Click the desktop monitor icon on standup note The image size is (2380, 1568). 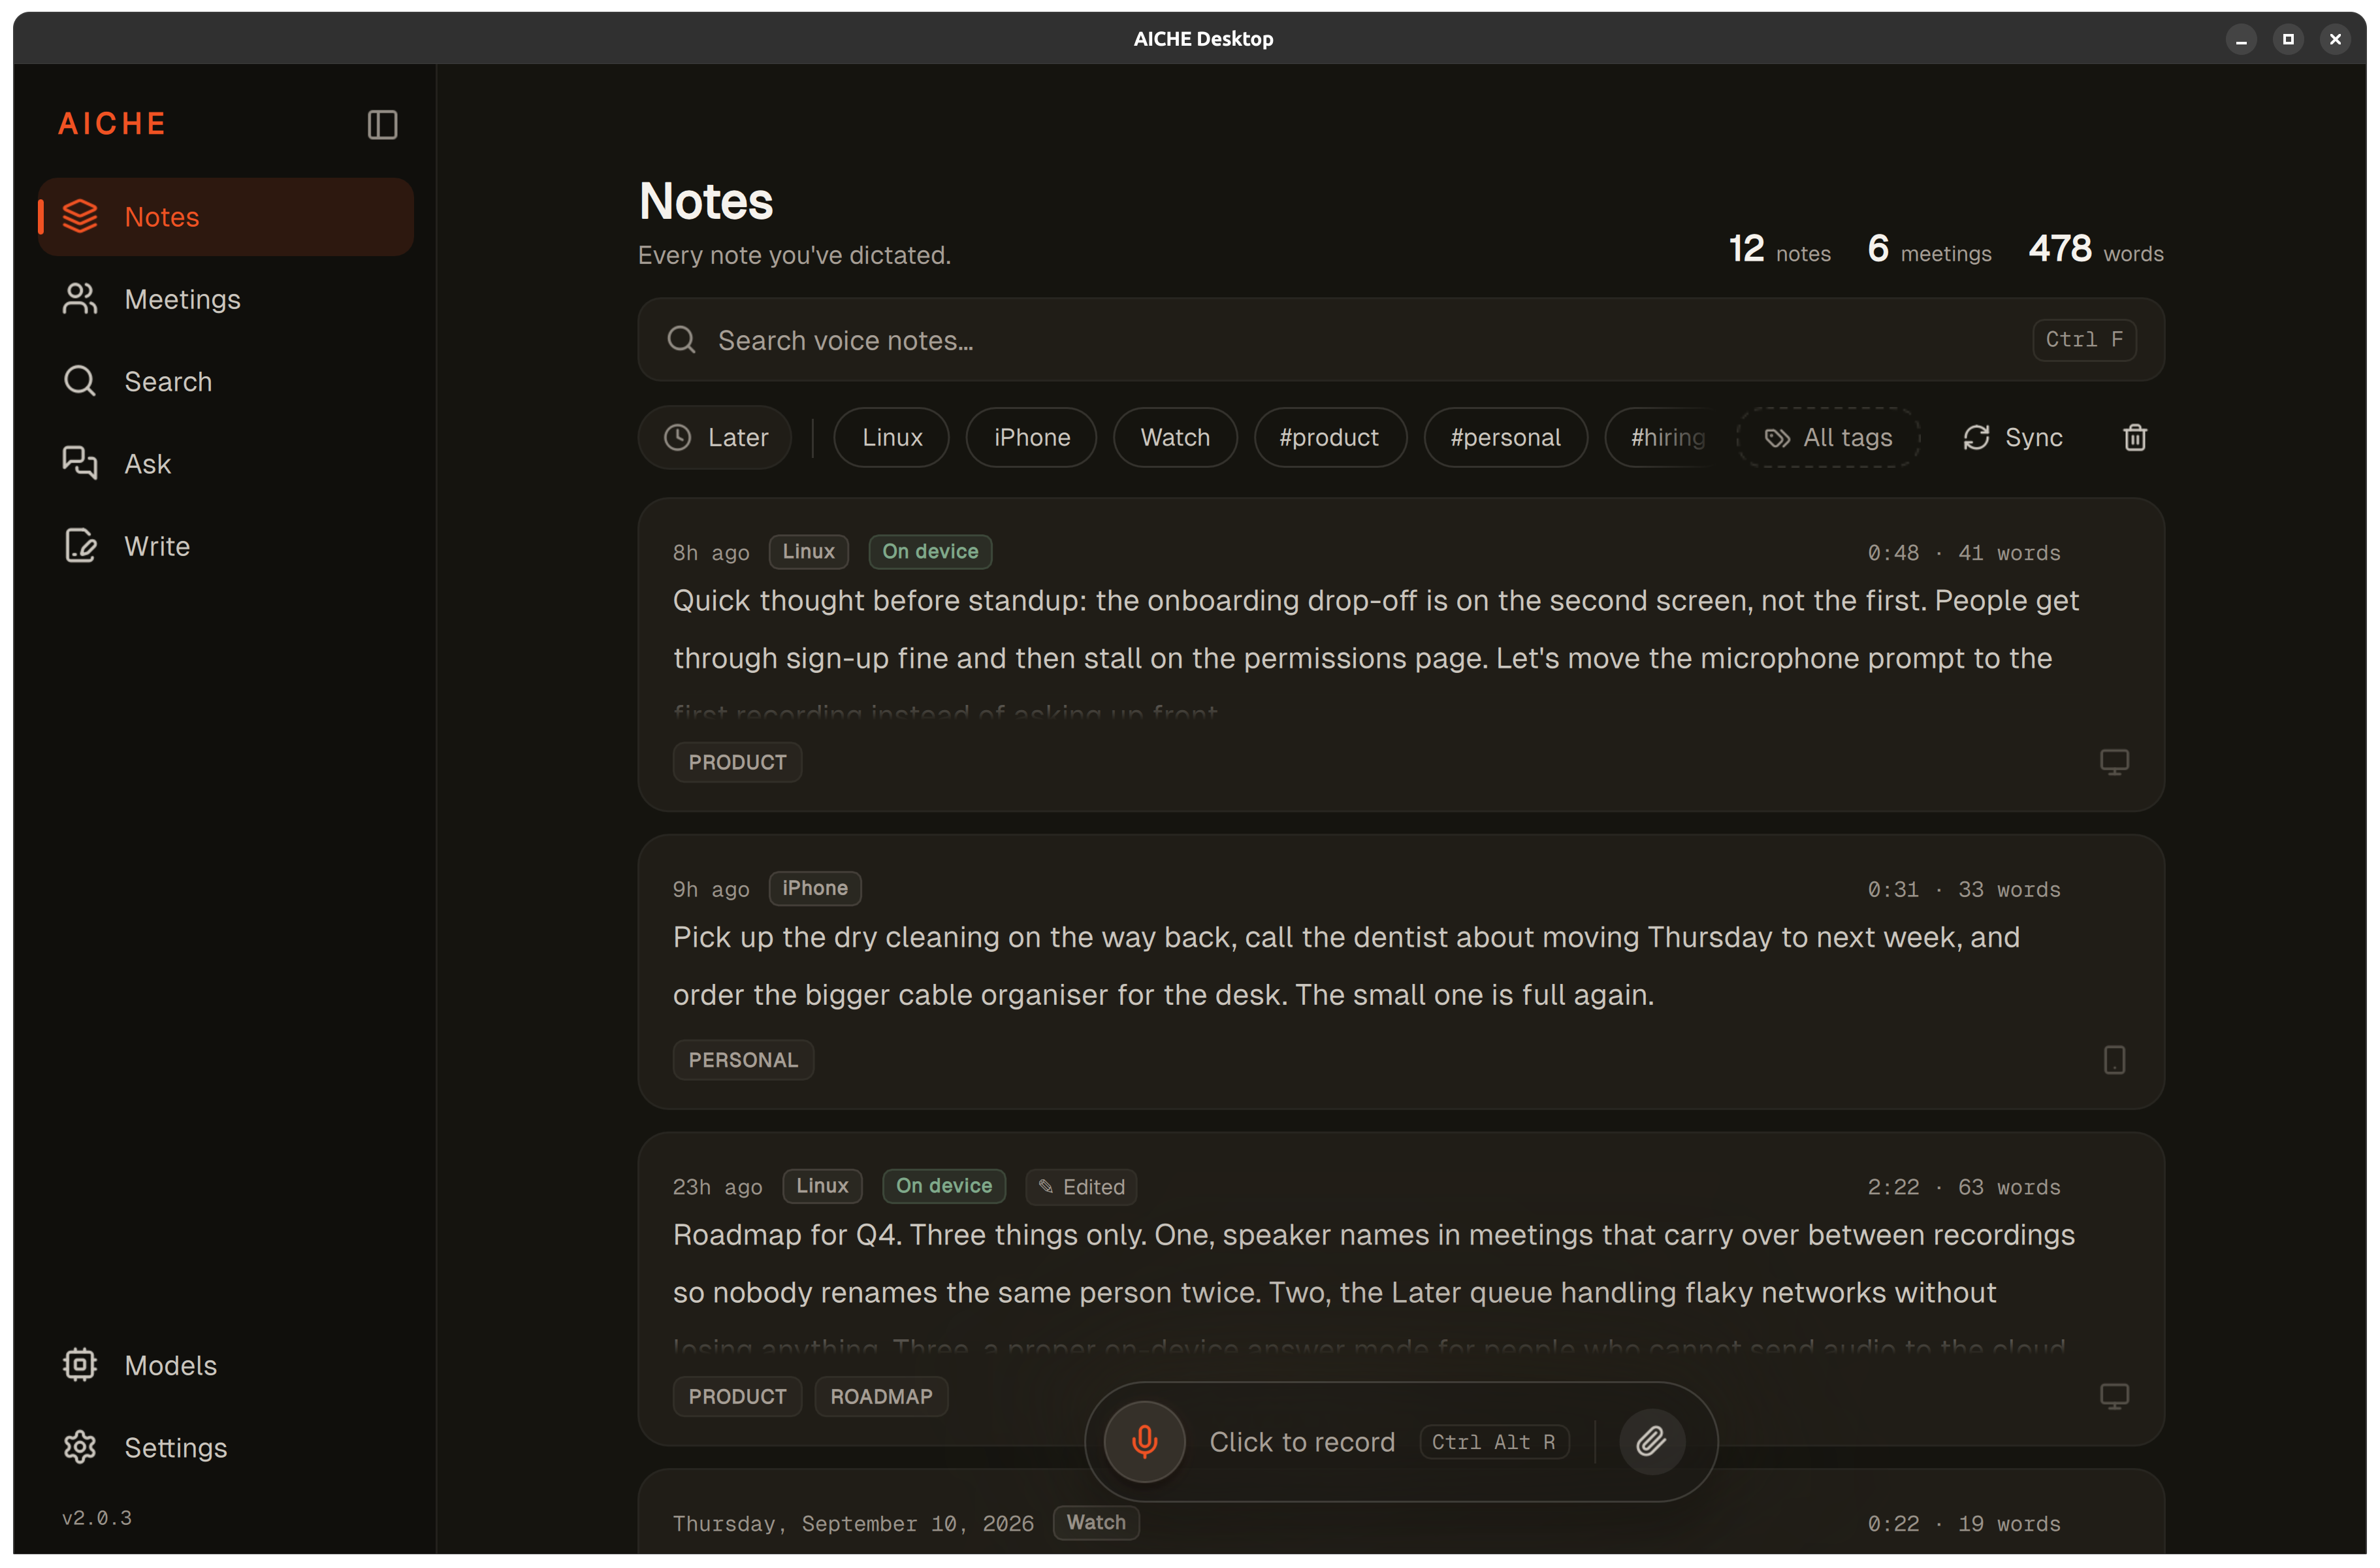click(x=2114, y=762)
